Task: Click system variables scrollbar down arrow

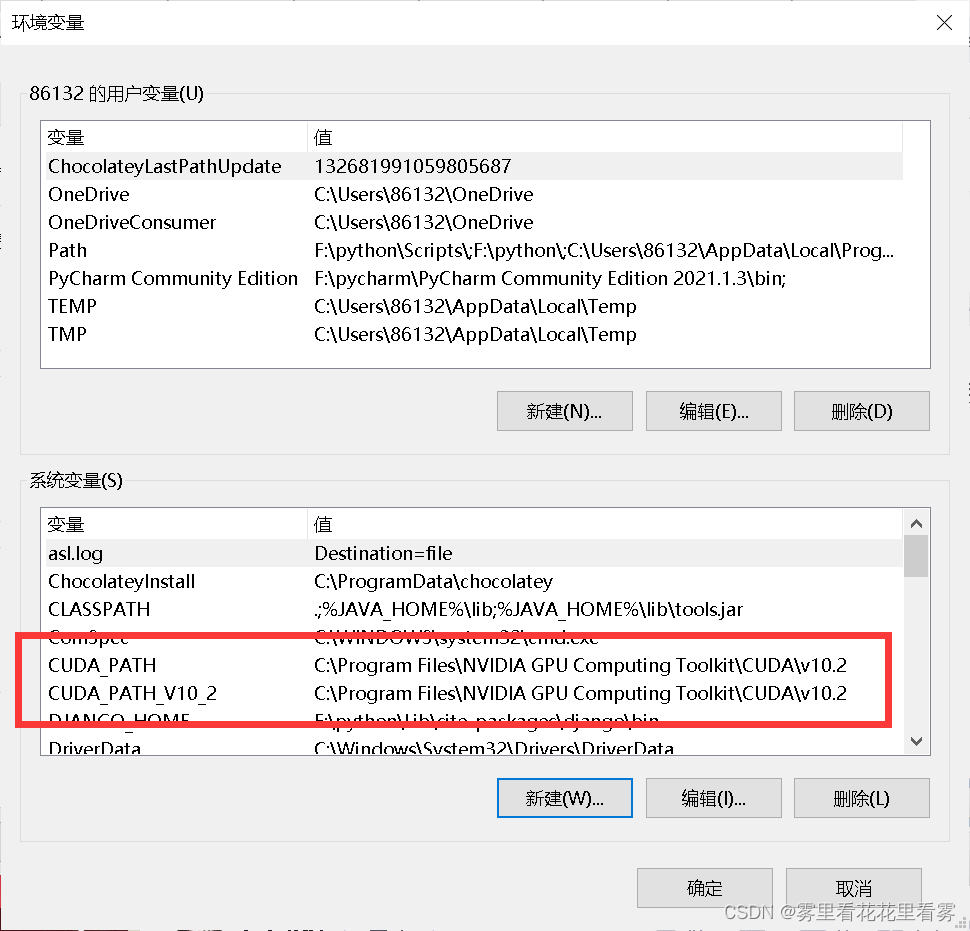Action: pyautogui.click(x=916, y=741)
